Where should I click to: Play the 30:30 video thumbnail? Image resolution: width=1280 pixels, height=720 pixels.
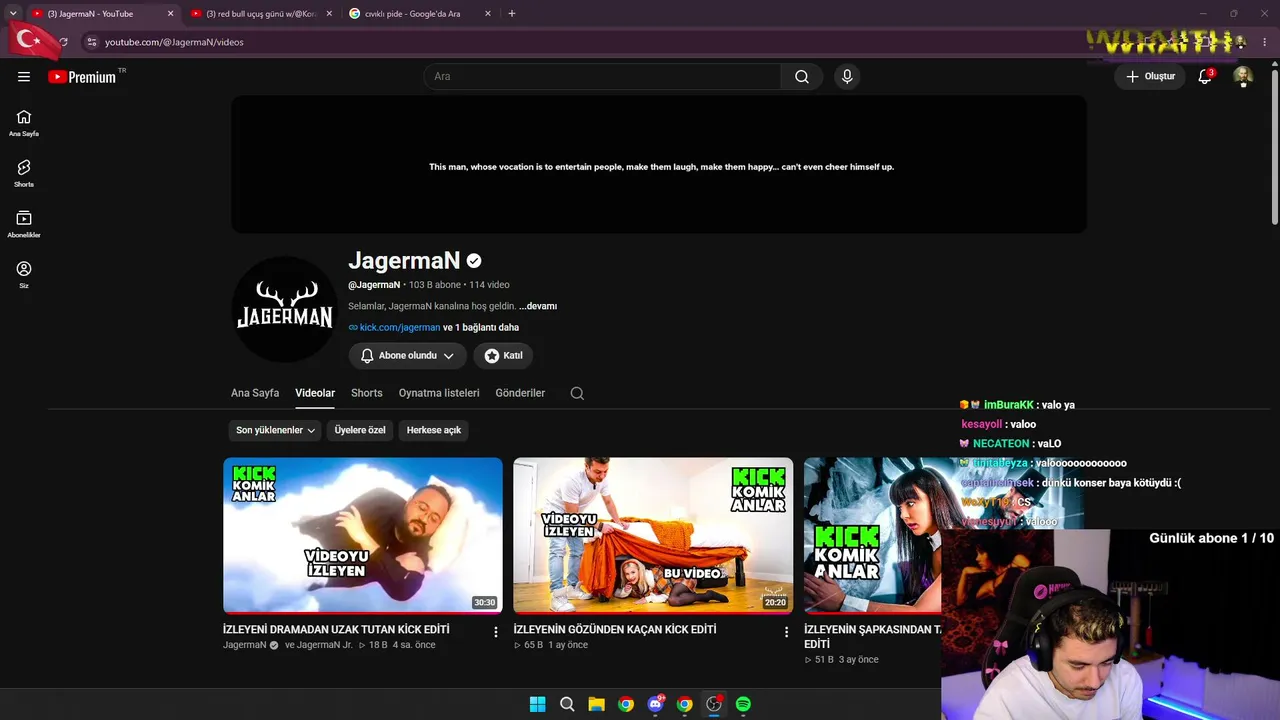point(363,535)
